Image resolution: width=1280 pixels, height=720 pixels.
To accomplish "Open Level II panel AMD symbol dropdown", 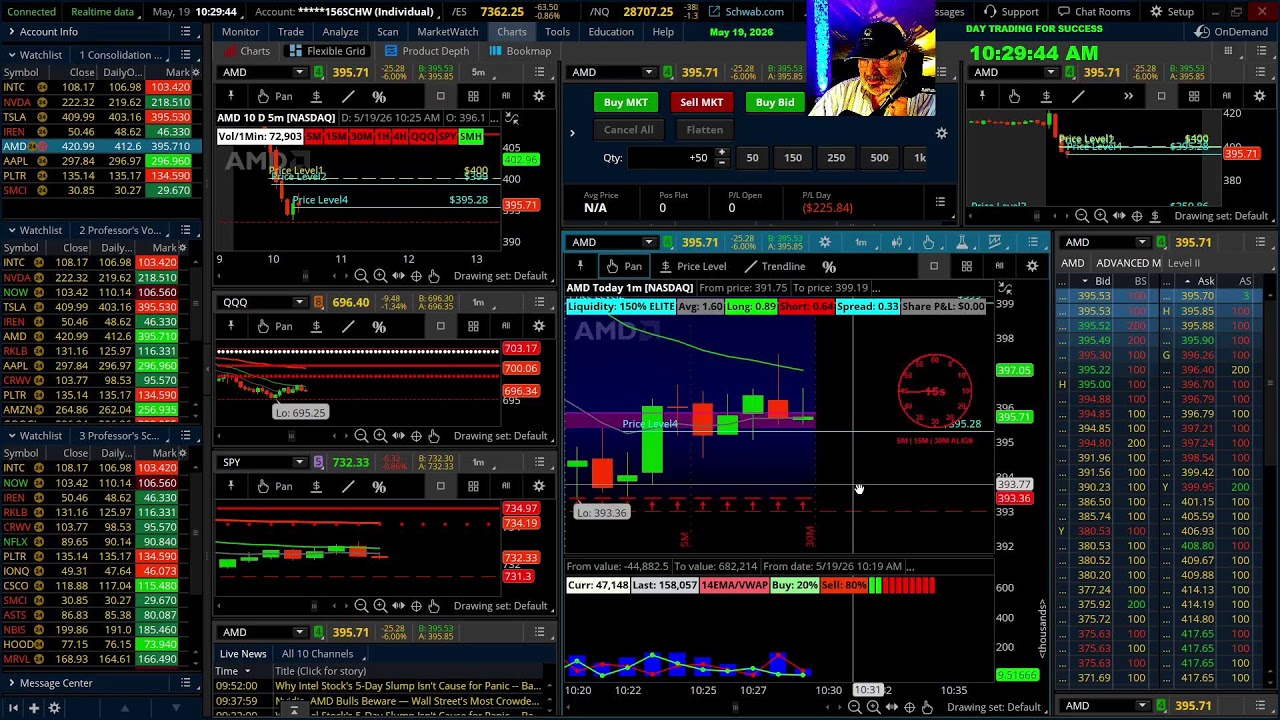I will coord(1142,242).
